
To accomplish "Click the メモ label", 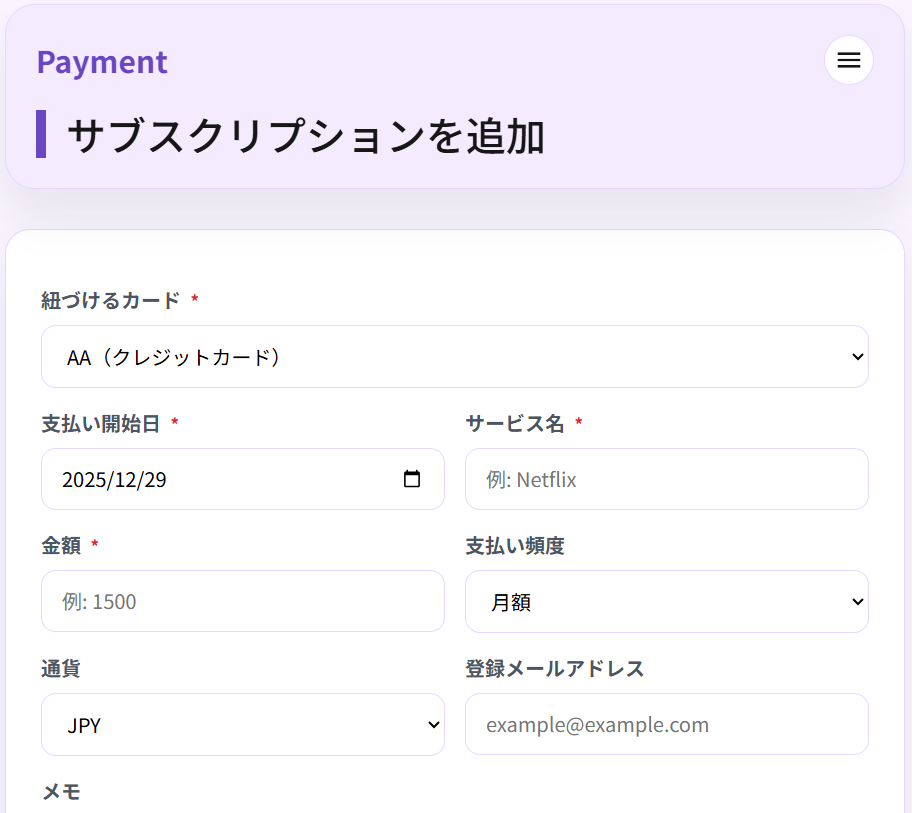I will pos(63,791).
